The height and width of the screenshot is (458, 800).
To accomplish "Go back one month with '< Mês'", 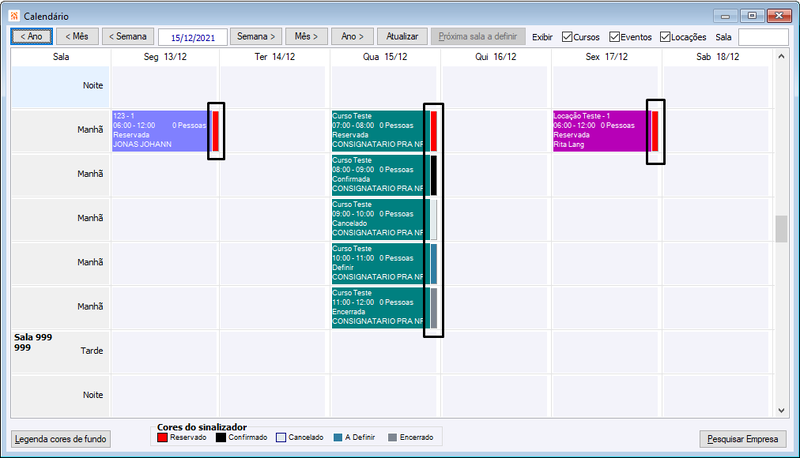I will pos(77,37).
